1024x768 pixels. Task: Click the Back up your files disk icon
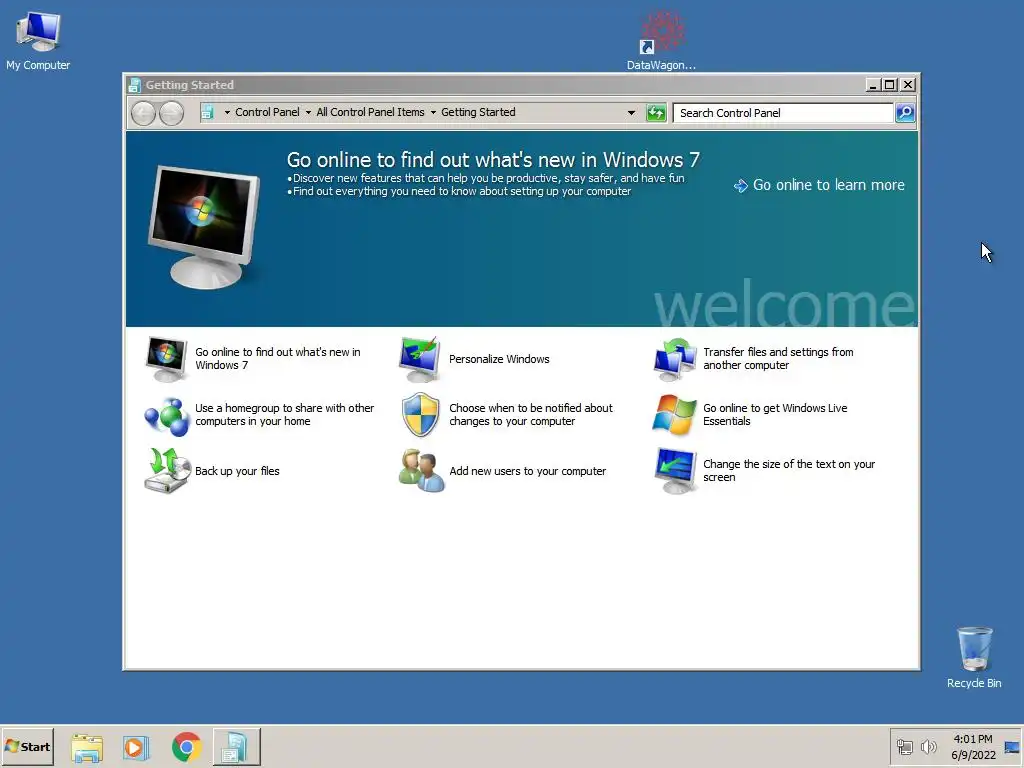(166, 471)
